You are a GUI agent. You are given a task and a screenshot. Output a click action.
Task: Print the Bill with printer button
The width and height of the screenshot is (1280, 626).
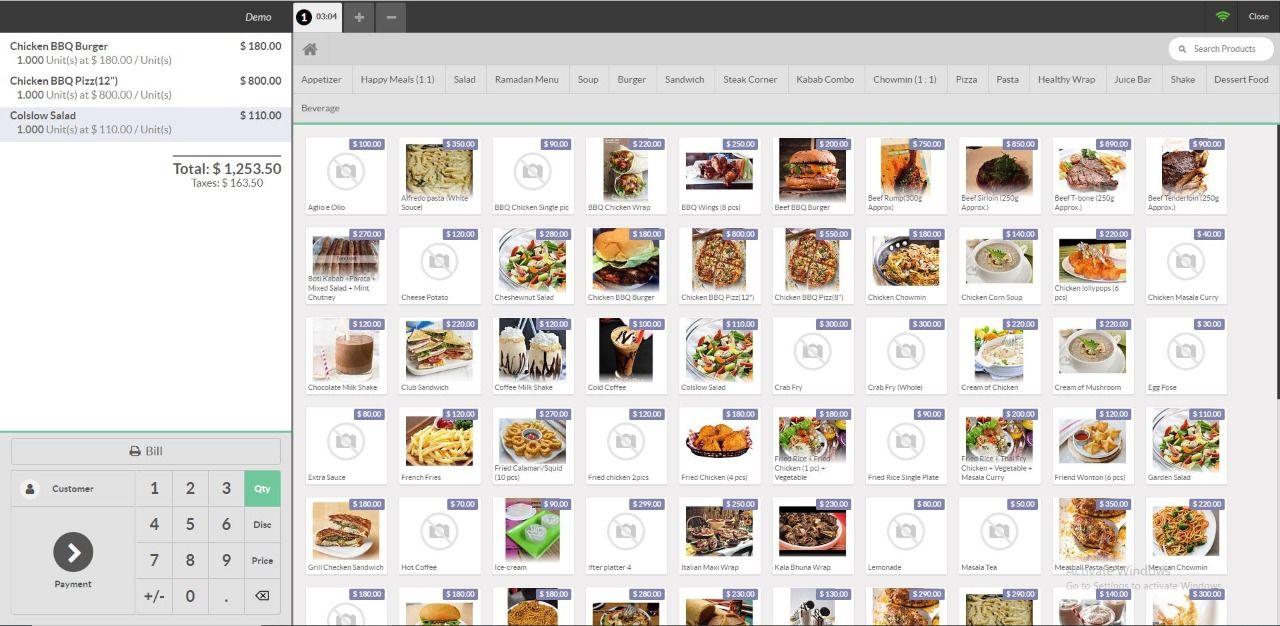(x=146, y=451)
